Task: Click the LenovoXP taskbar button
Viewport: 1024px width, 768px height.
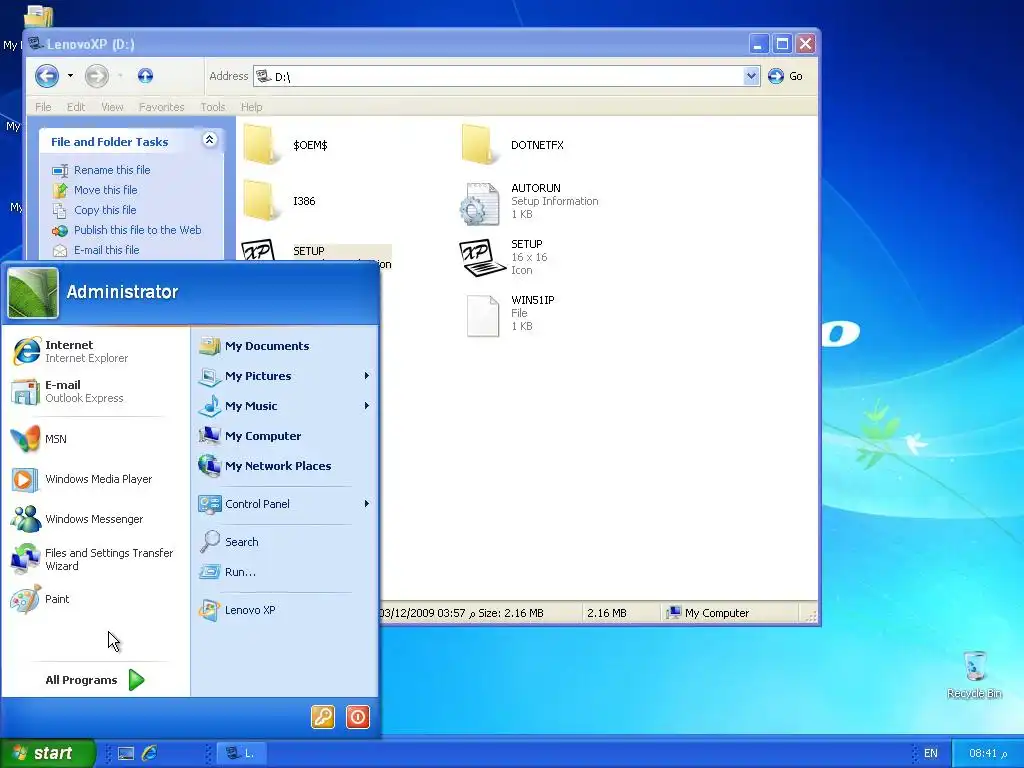Action: [x=240, y=754]
